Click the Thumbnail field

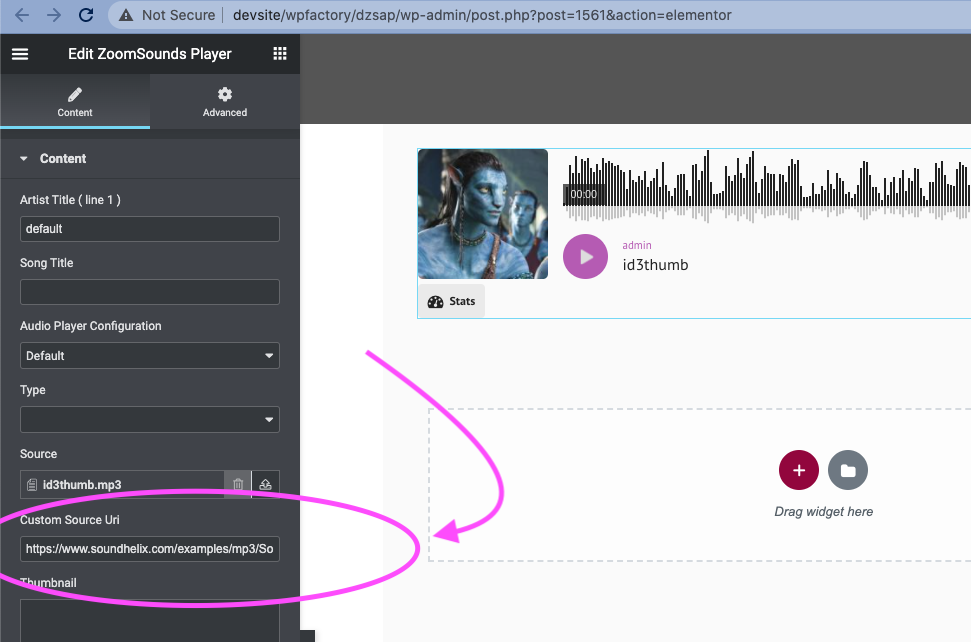pyautogui.click(x=150, y=620)
